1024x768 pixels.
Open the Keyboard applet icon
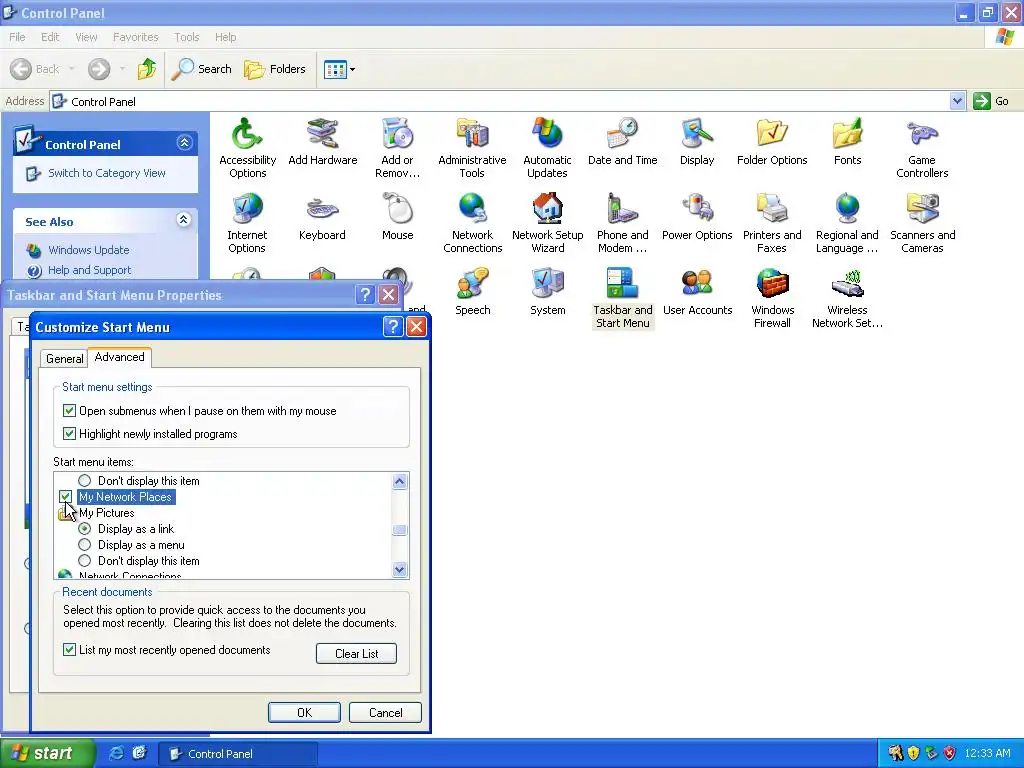322,217
